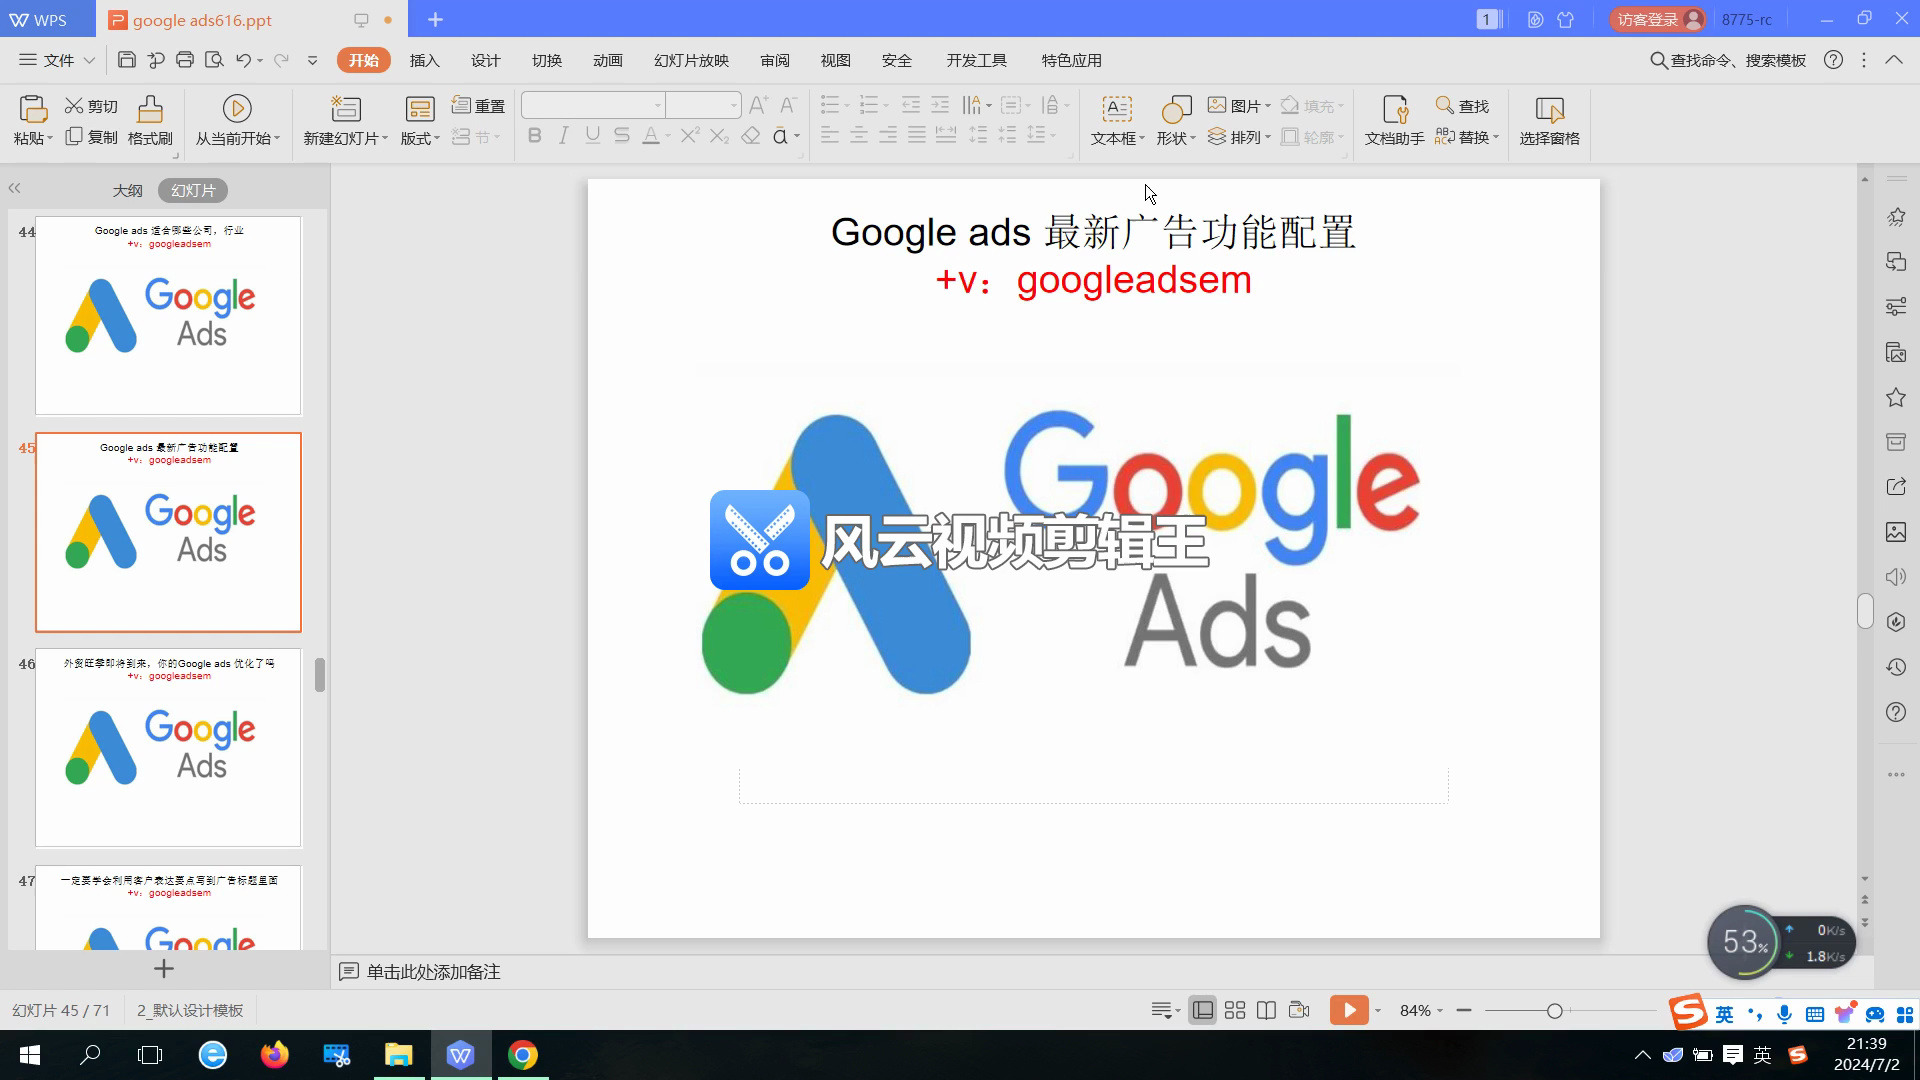This screenshot has width=1920, height=1080.
Task: Click the Print icon in quick toolbar
Action: click(x=184, y=60)
